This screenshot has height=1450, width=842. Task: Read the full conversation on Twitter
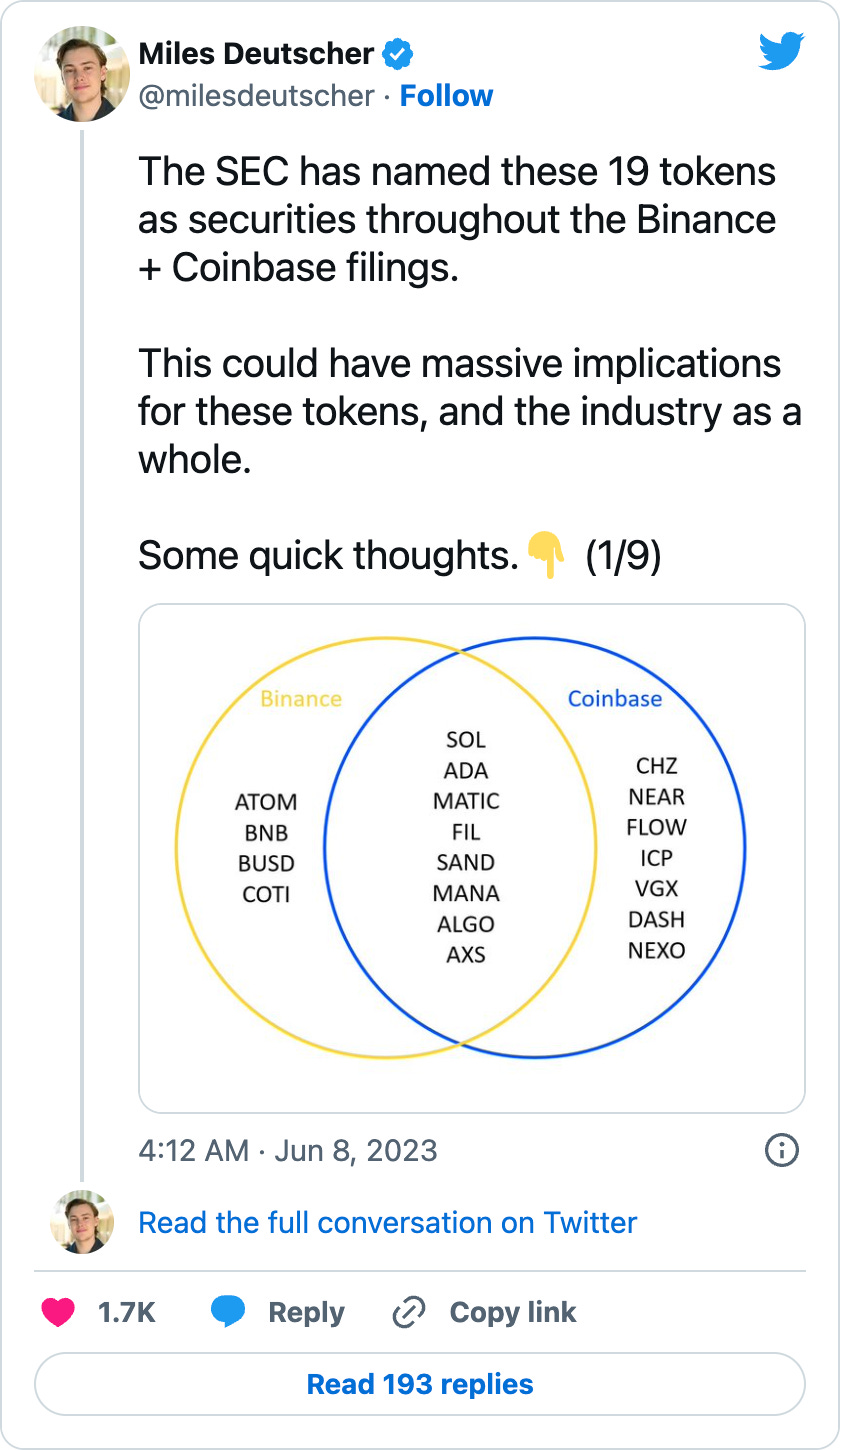coord(388,1222)
